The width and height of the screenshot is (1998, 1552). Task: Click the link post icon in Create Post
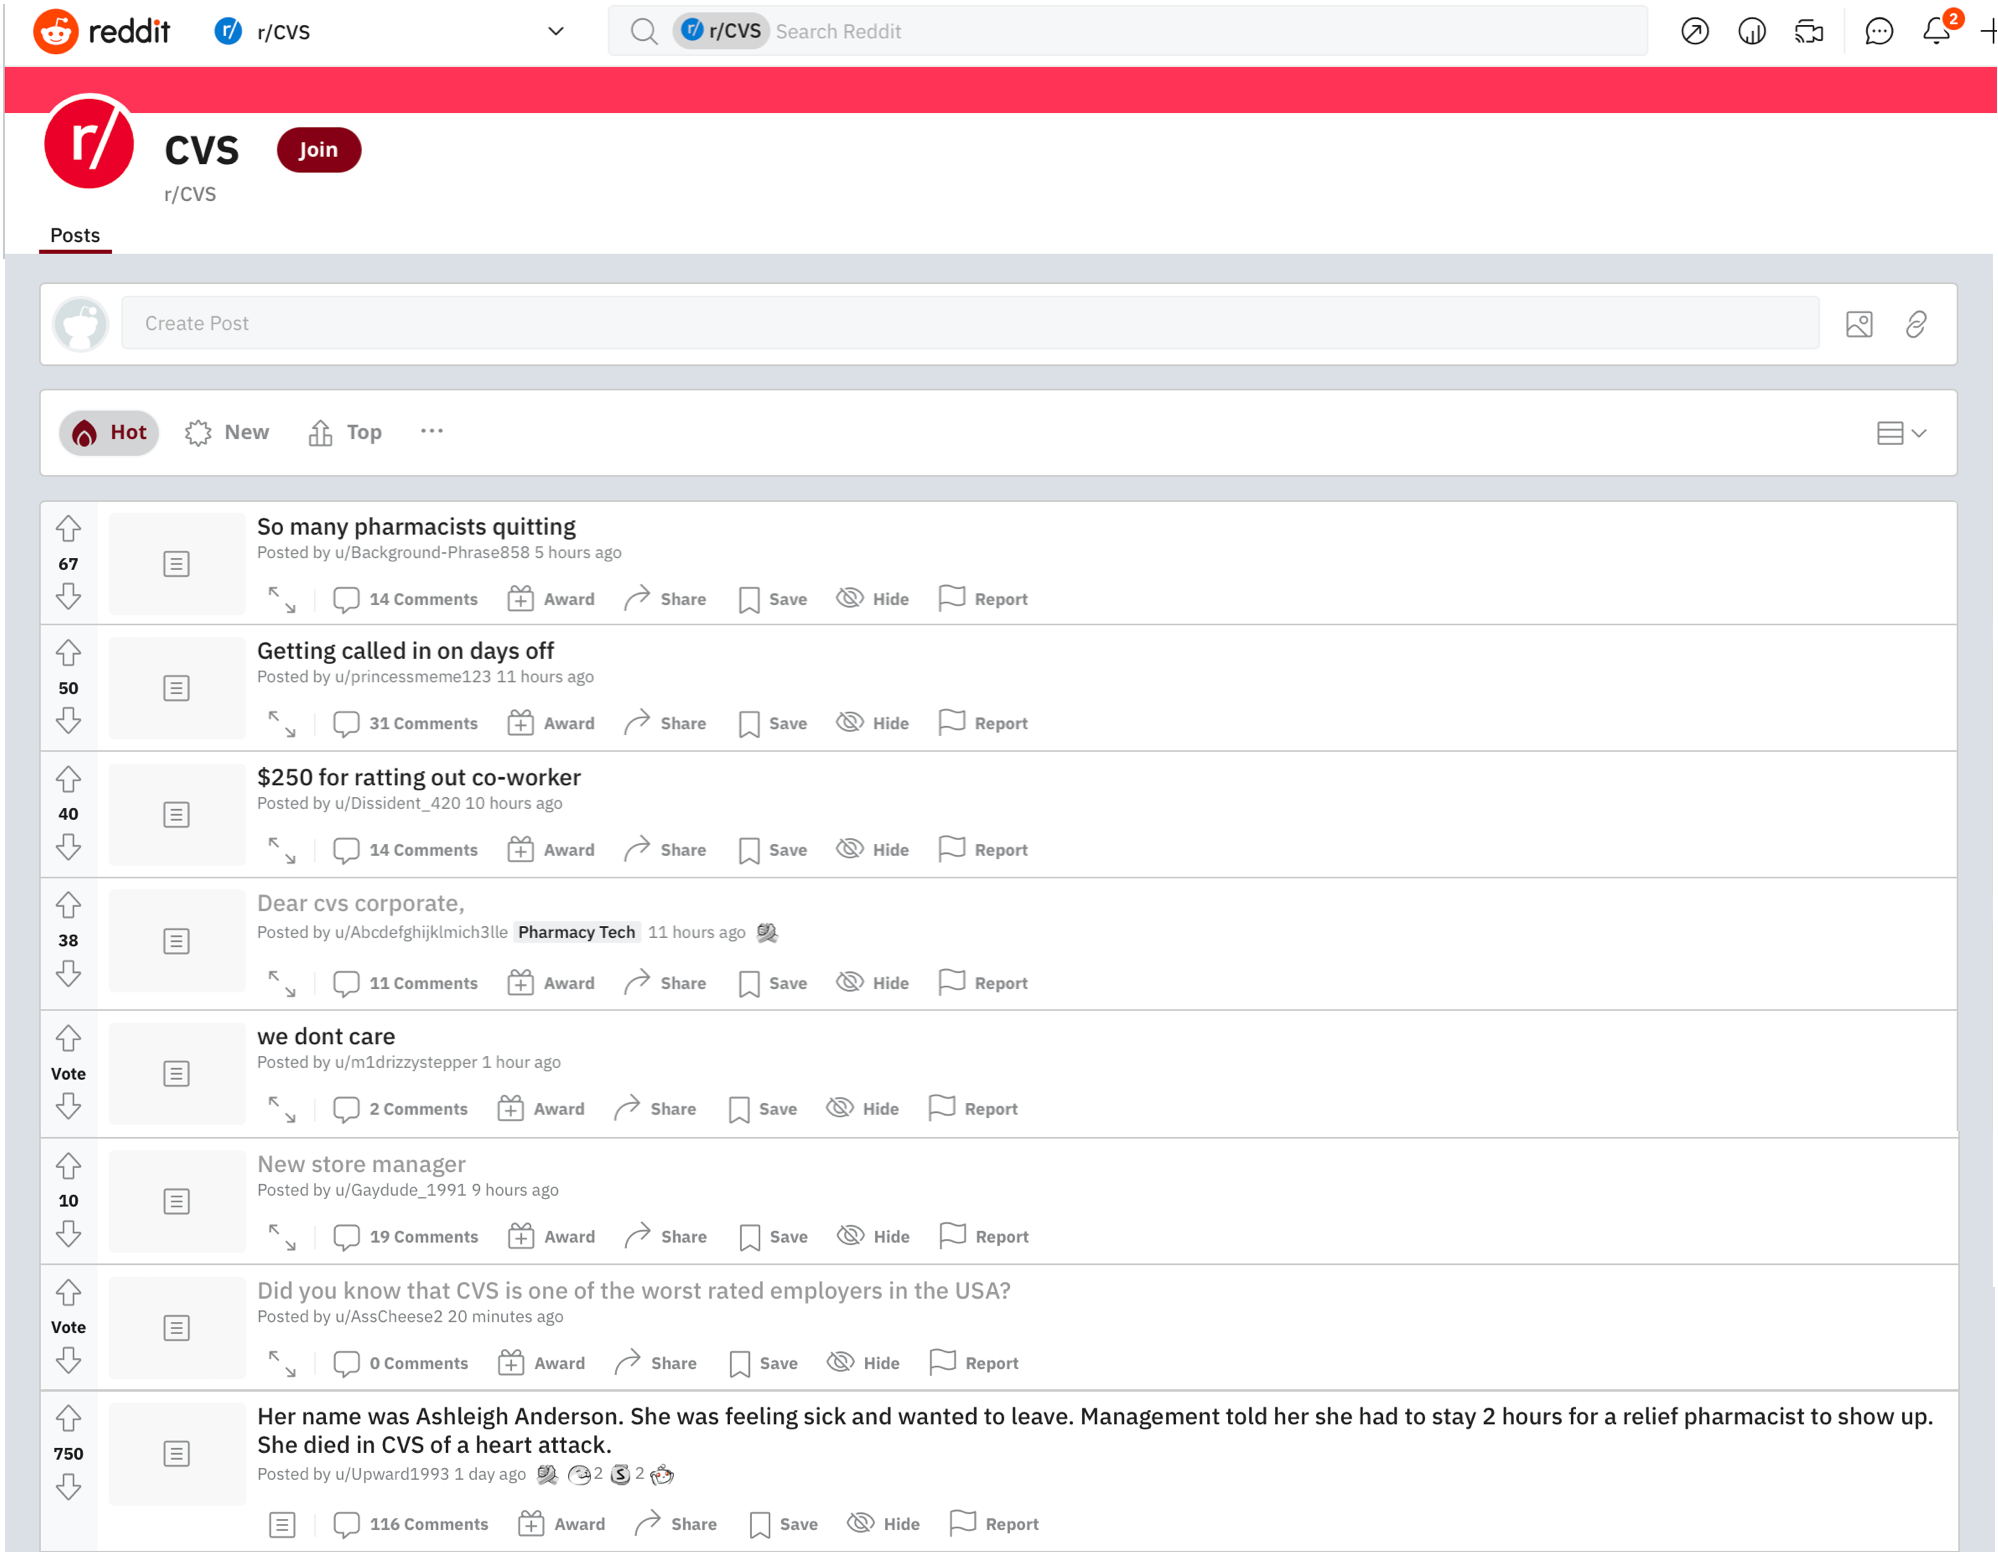click(1916, 324)
